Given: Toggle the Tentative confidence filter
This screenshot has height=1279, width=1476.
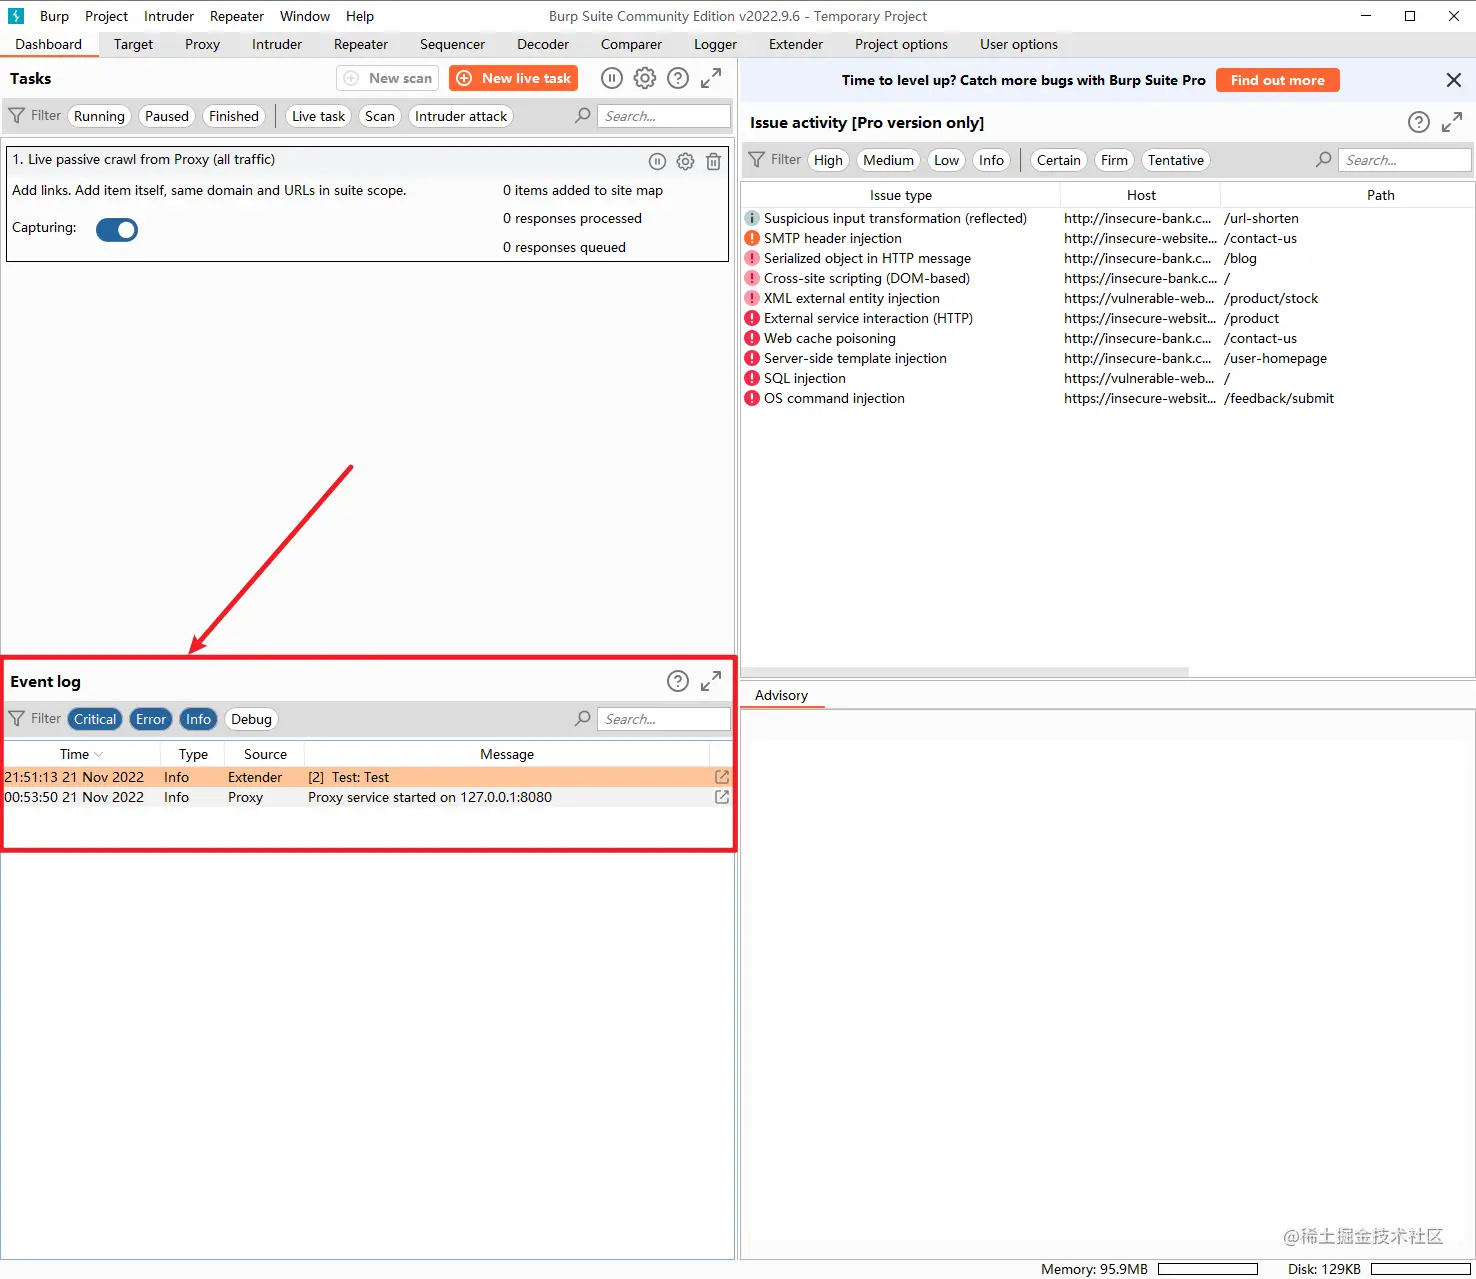Looking at the screenshot, I should pyautogui.click(x=1176, y=160).
